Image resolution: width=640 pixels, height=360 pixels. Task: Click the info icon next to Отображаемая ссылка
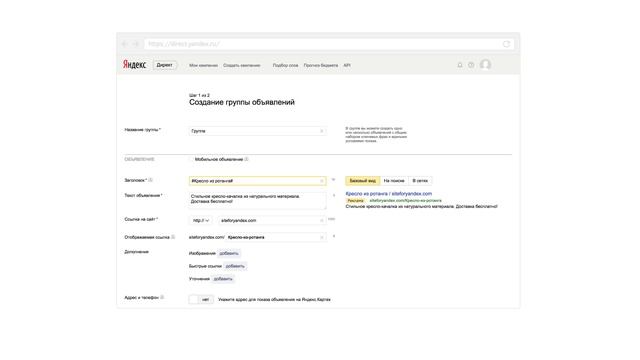pos(173,237)
